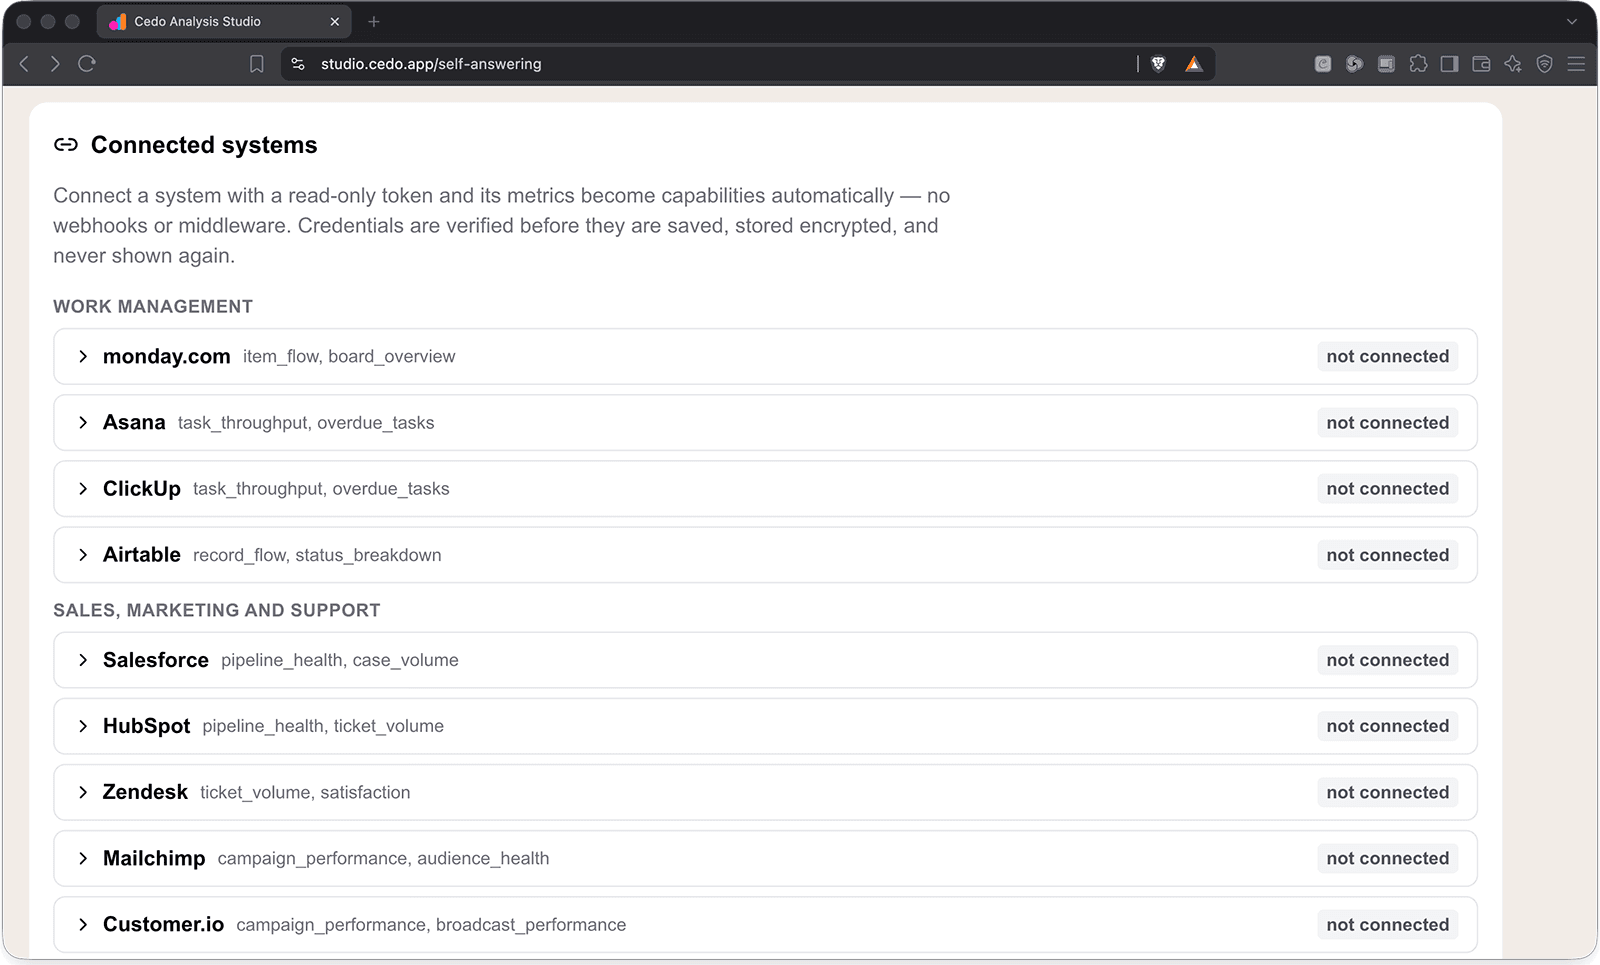This screenshot has width=1600, height=965.
Task: Open the Brave wallet icon
Action: (x=1482, y=64)
